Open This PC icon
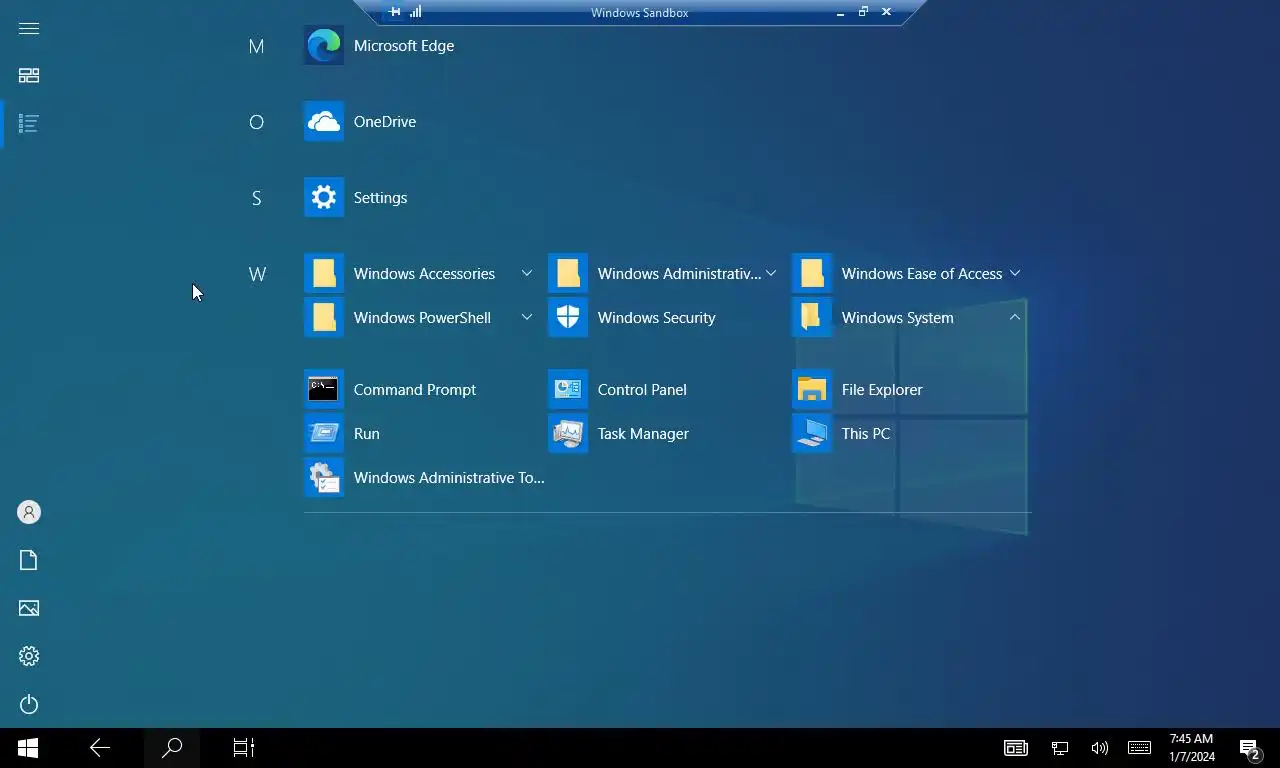1280x768 pixels. pyautogui.click(x=812, y=434)
